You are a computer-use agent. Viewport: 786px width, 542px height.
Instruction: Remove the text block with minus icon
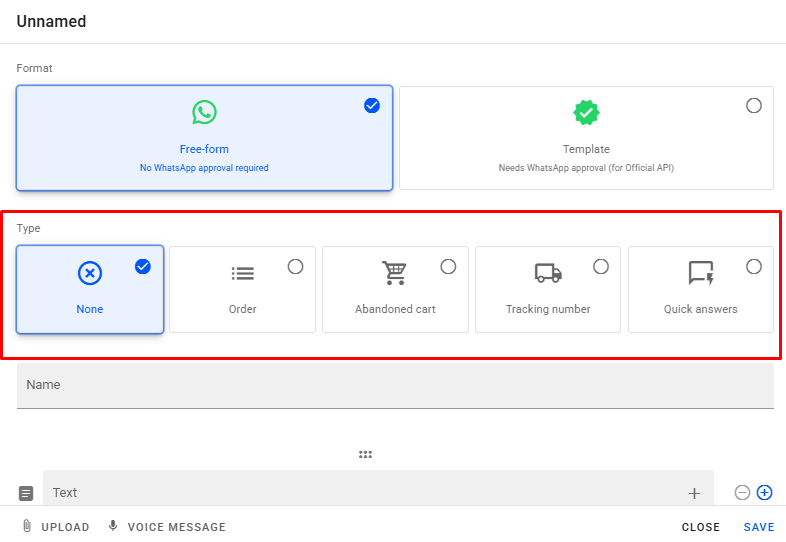742,492
